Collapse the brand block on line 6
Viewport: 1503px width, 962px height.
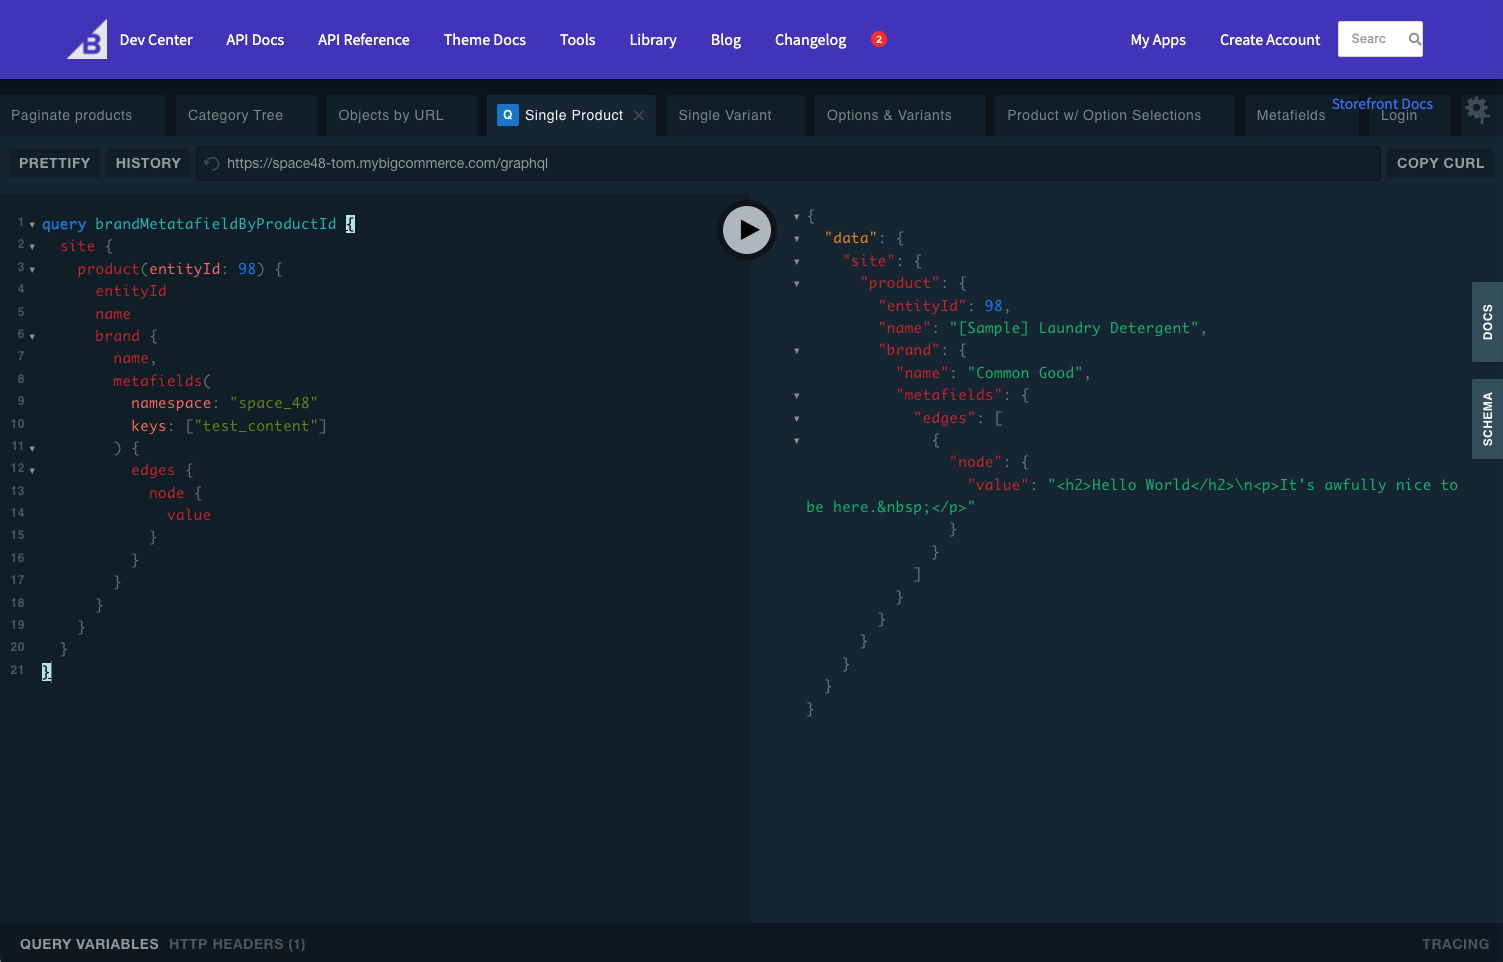pos(32,337)
